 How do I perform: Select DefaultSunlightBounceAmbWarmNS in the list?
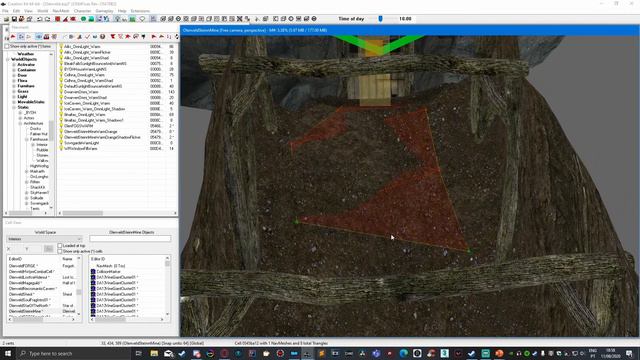(x=93, y=86)
